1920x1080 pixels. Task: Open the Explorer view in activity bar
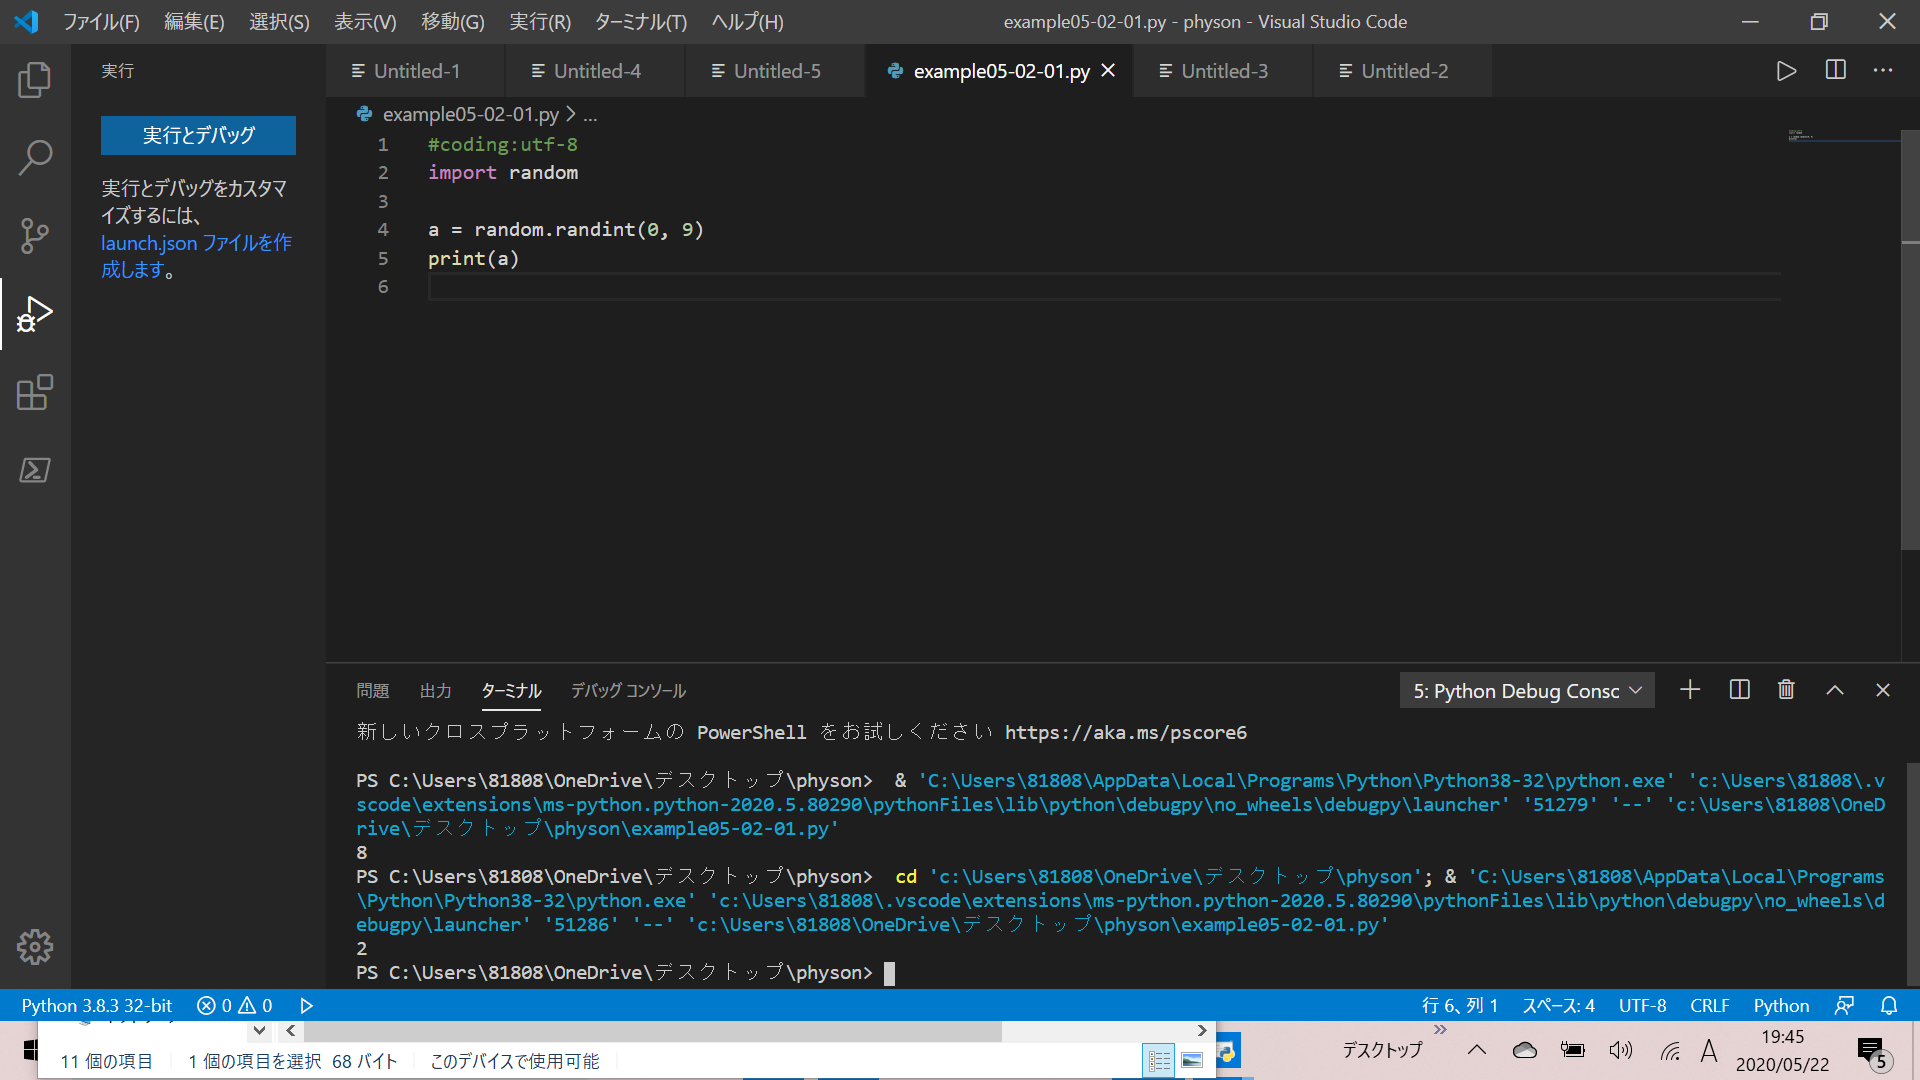pyautogui.click(x=35, y=80)
